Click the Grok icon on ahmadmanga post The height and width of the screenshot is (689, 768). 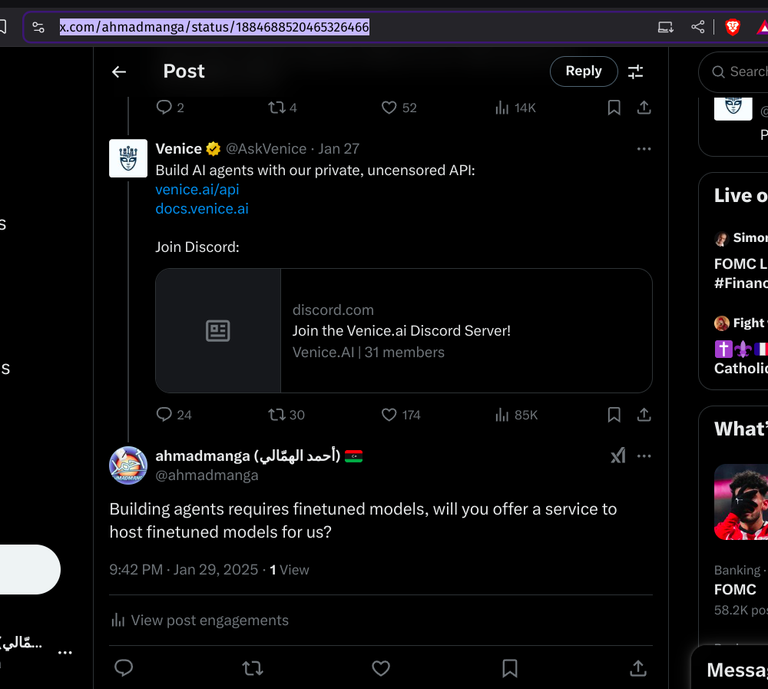coord(618,456)
